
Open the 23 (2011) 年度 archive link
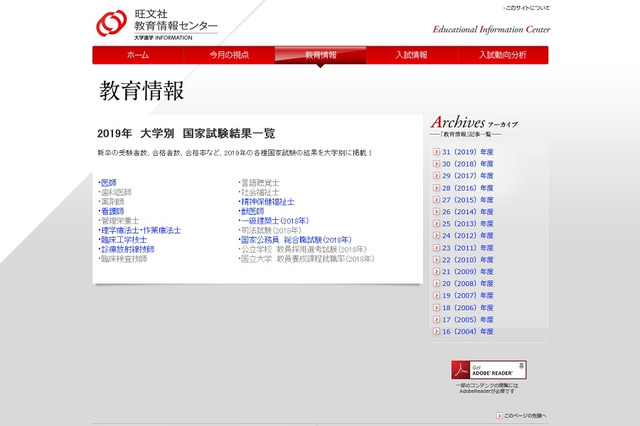point(468,248)
